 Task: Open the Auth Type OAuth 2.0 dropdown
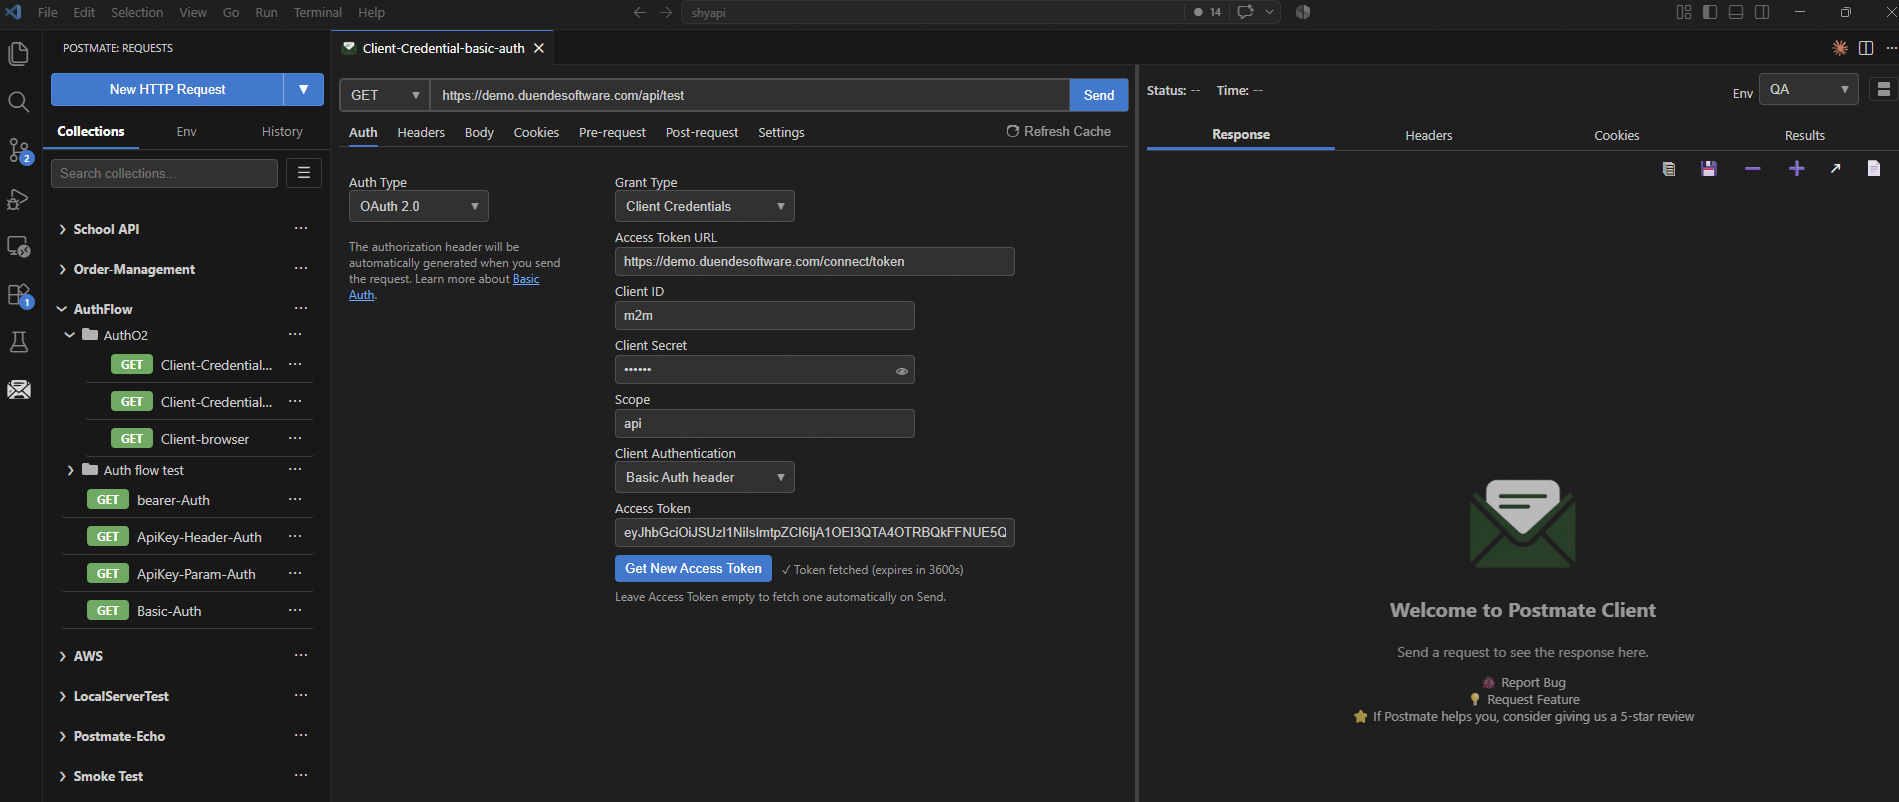coord(419,206)
